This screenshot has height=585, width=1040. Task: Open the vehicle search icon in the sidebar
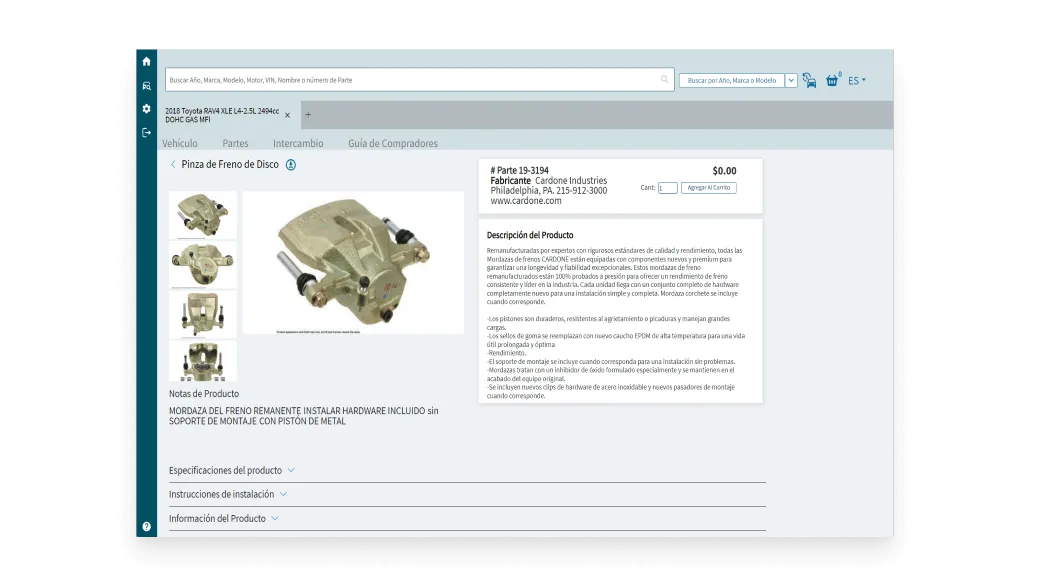[146, 87]
